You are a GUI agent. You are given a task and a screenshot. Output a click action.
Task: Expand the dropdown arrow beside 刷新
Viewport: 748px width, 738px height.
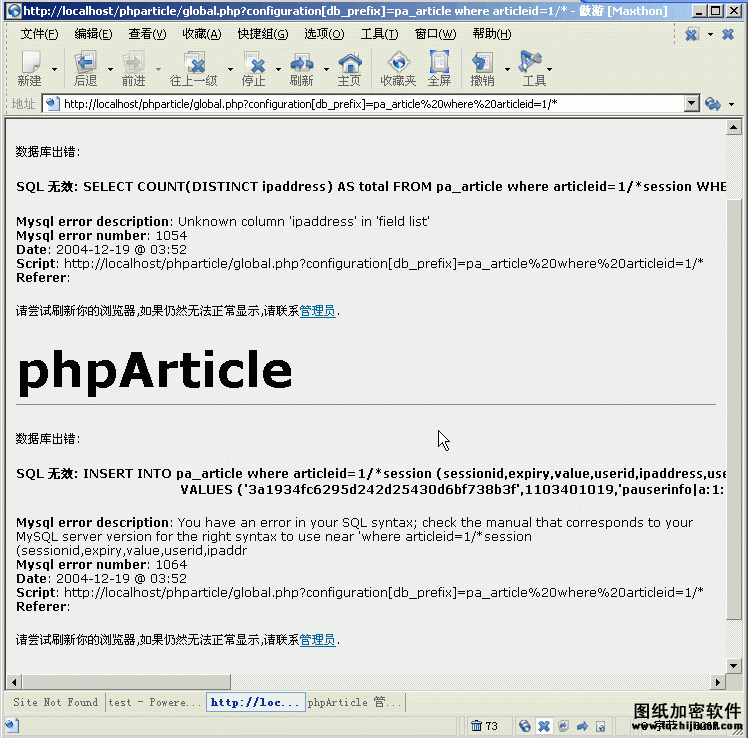(326, 70)
